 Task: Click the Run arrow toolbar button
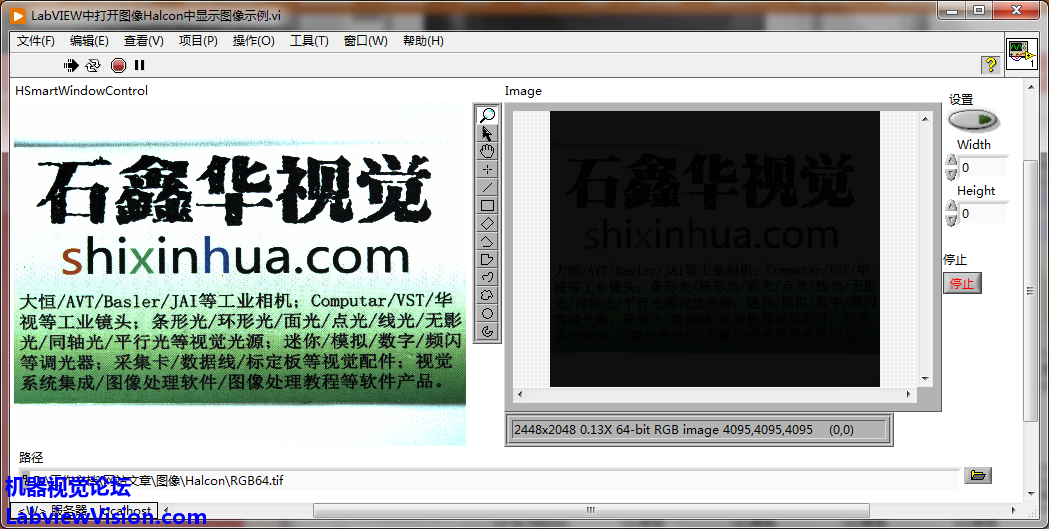[71, 65]
